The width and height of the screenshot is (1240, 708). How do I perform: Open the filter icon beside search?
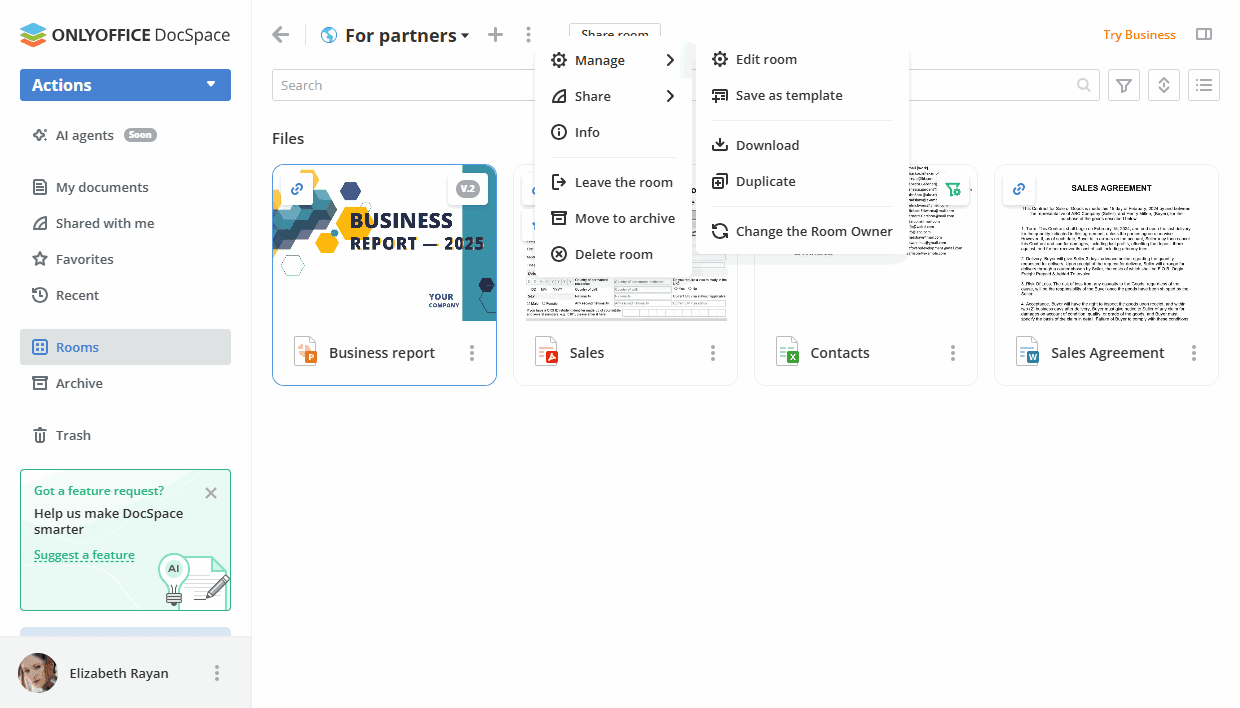point(1125,85)
